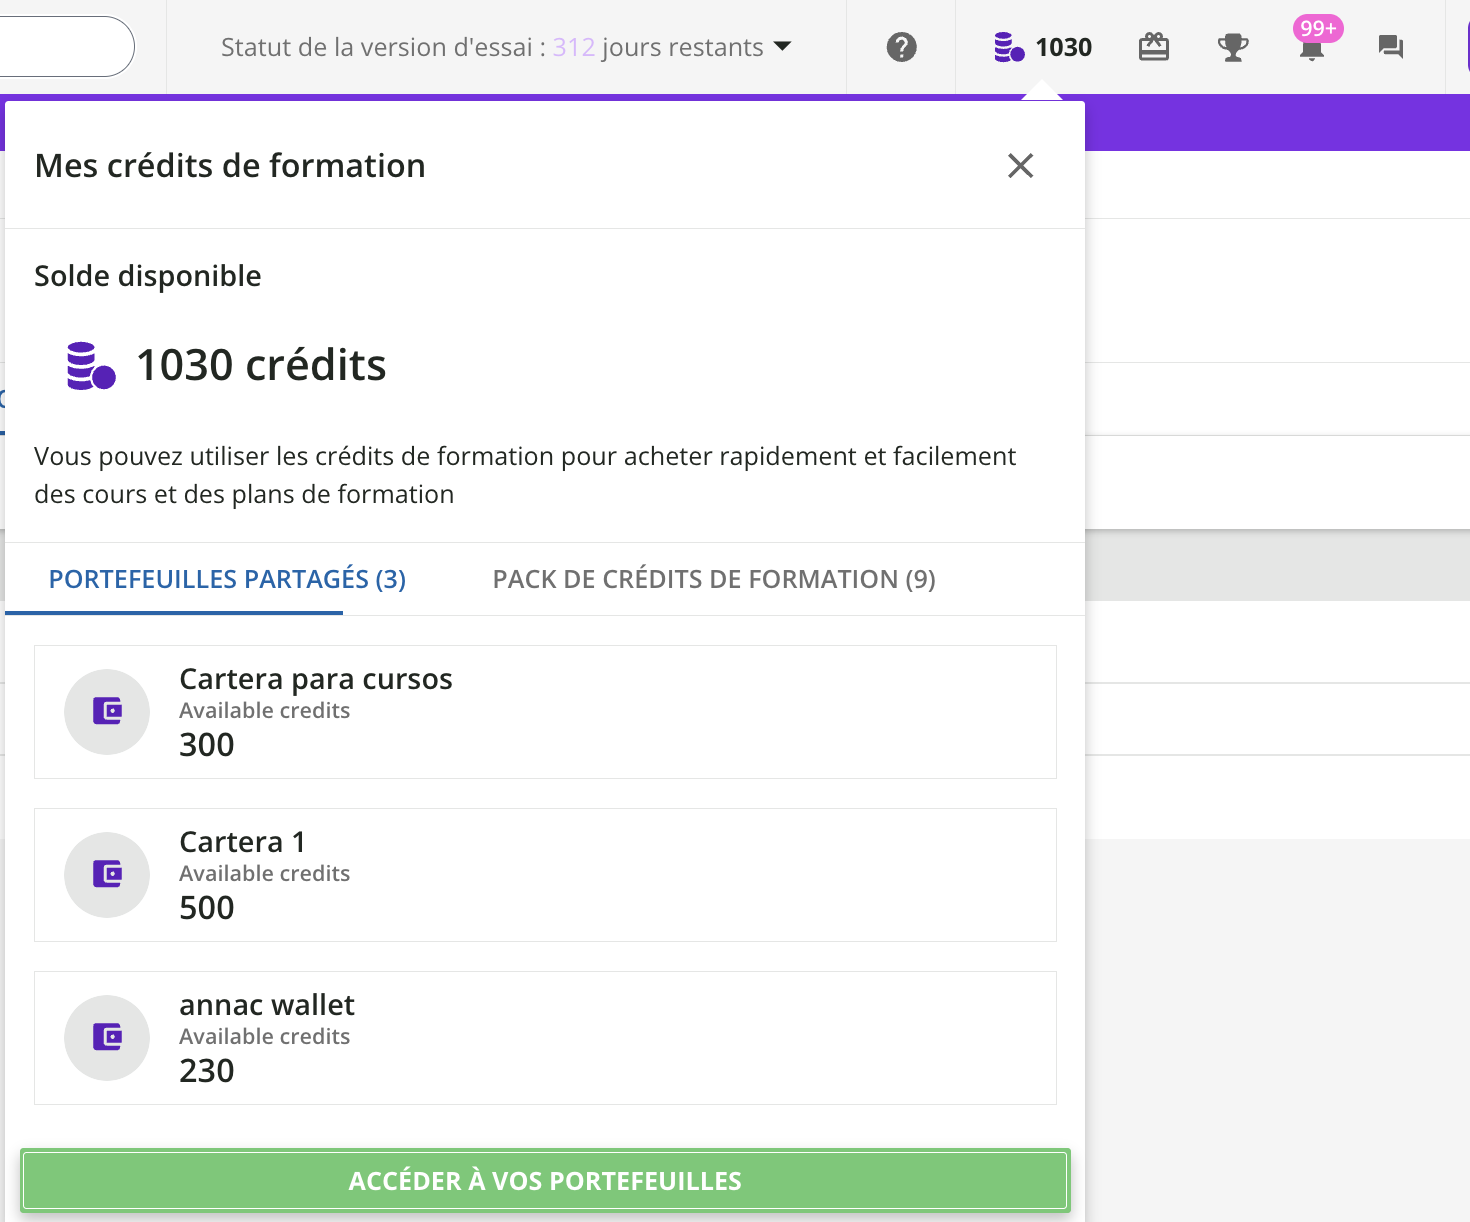This screenshot has width=1470, height=1222.
Task: Switch to Portefeuilles partagés (3) tab
Action: coord(227,579)
